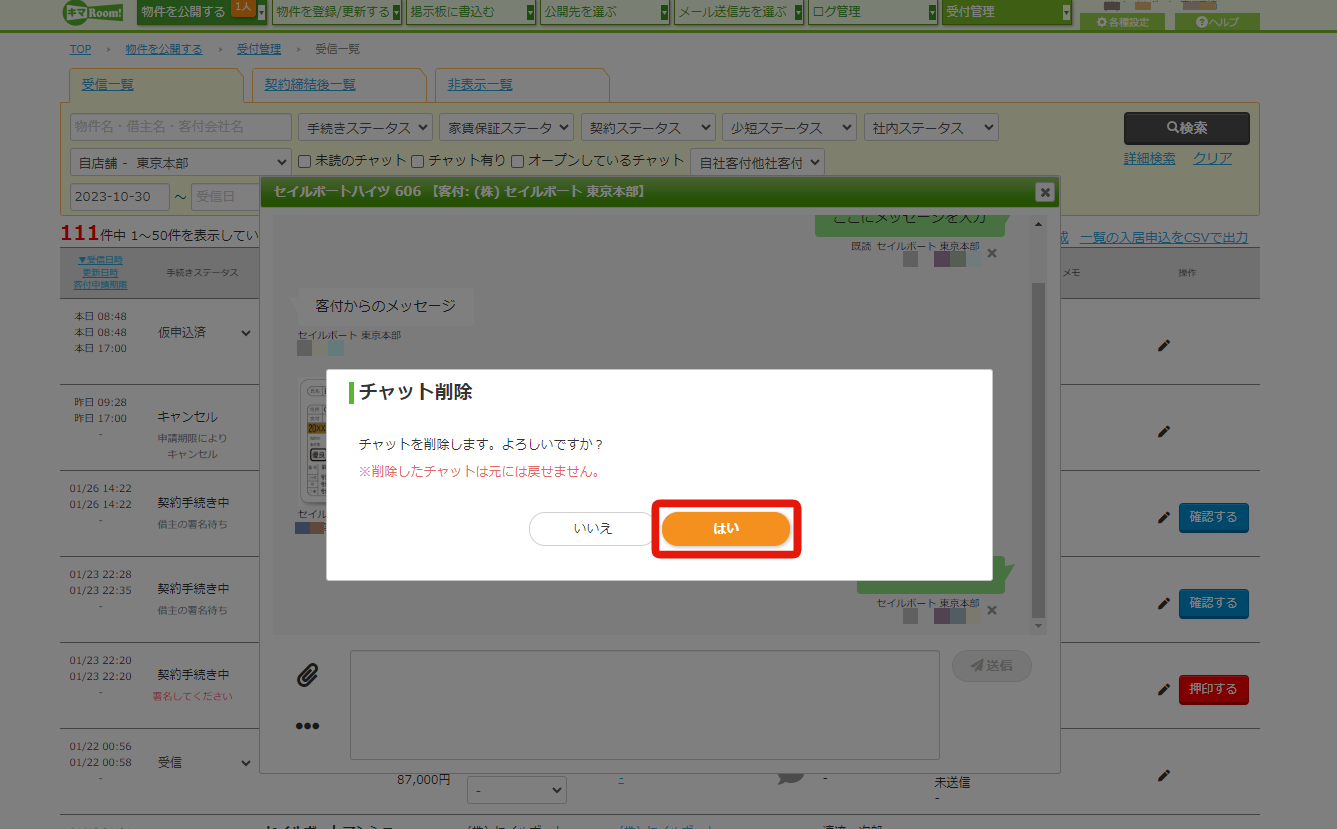Toggle オープンしているチャット checkbox
The width and height of the screenshot is (1337, 829).
(518, 160)
